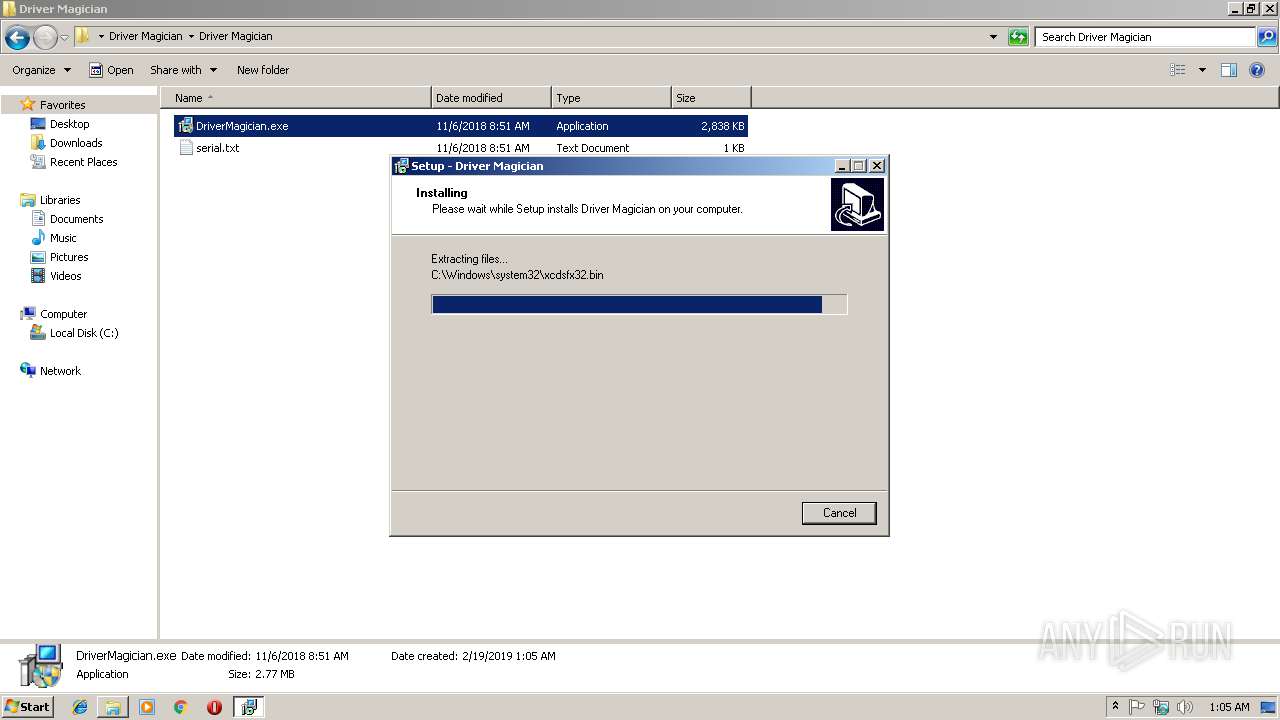Click the setup wizard computer image
Viewport: 1280px width, 720px height.
coord(857,205)
